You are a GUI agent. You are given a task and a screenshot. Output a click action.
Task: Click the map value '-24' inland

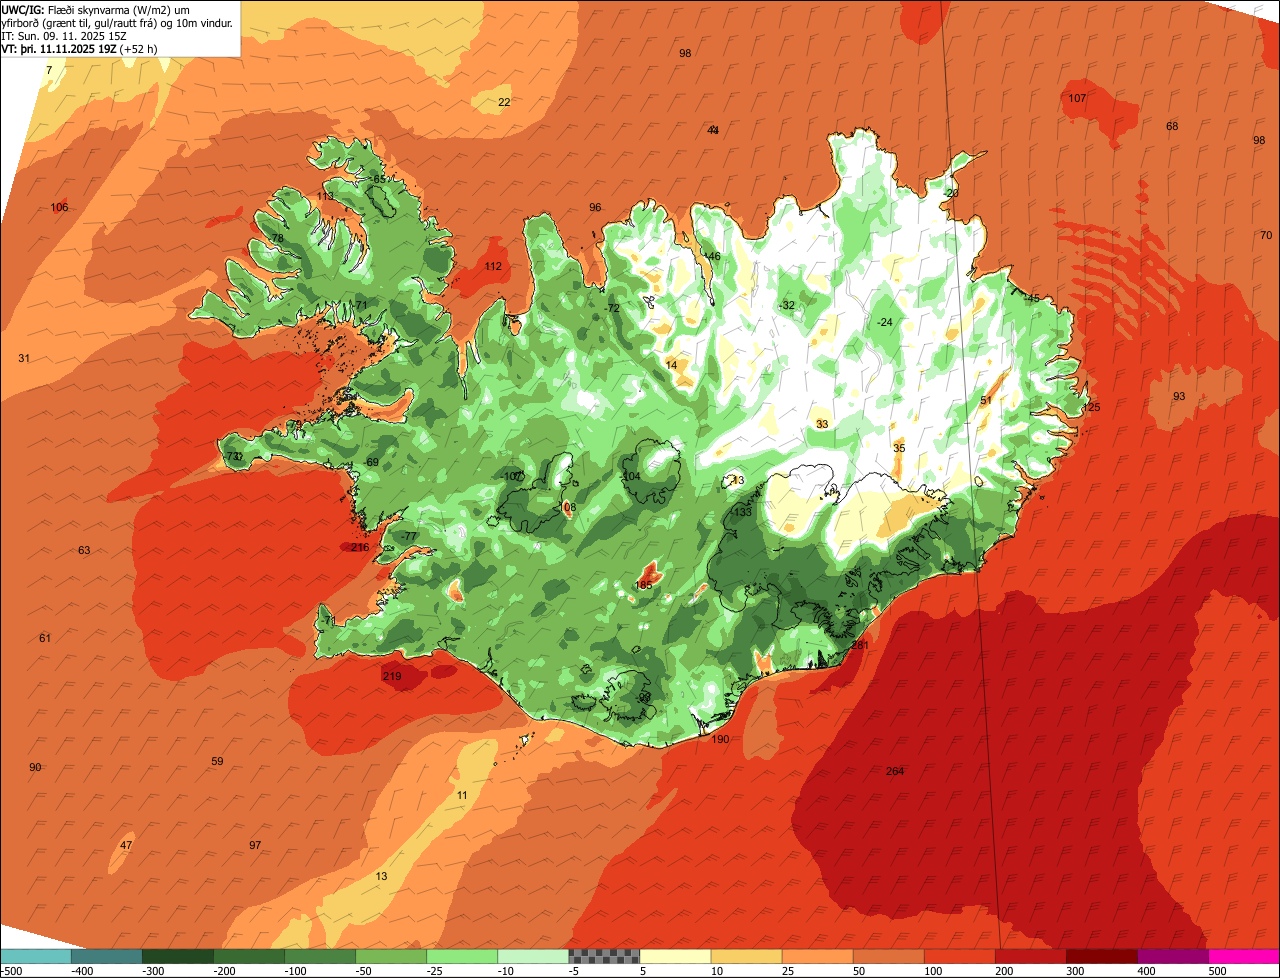(884, 322)
